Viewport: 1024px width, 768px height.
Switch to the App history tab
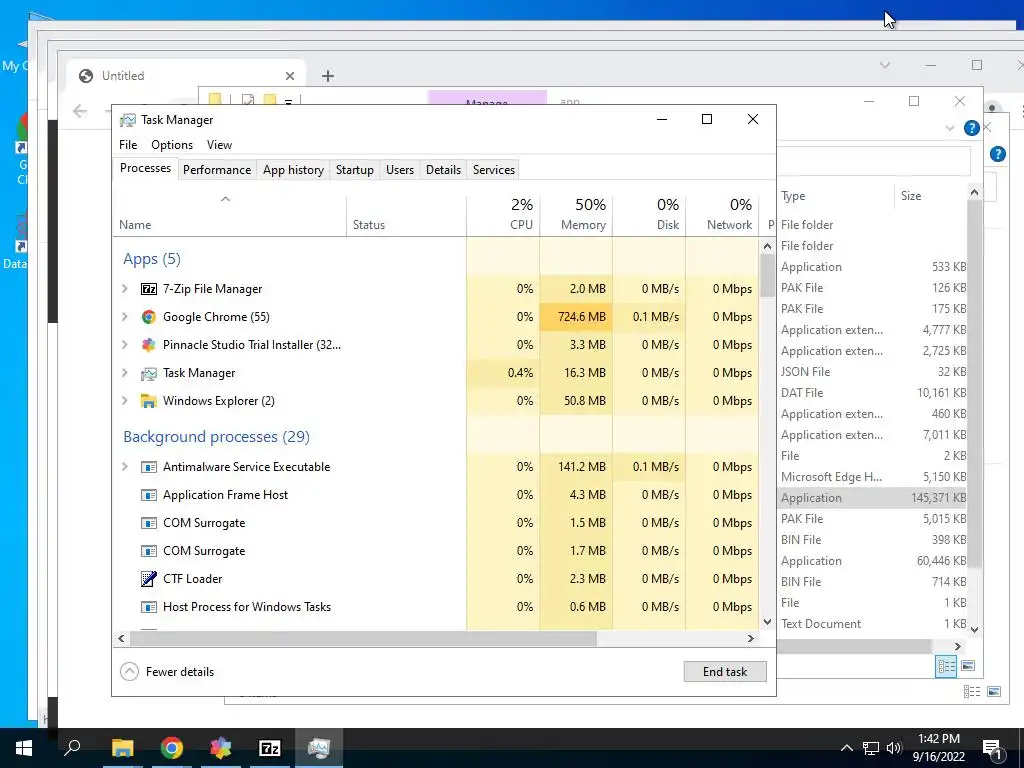point(293,170)
